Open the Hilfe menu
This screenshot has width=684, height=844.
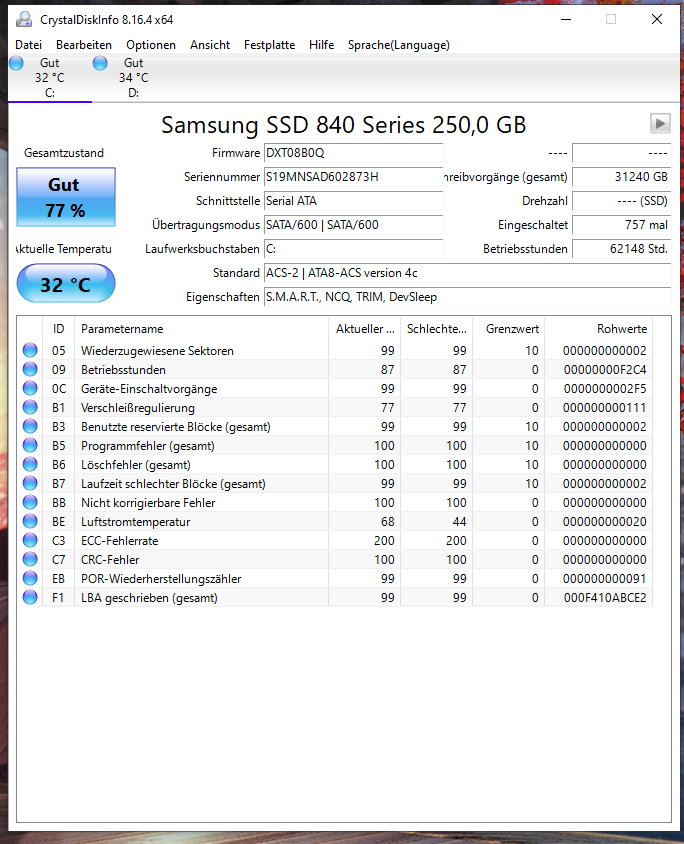tap(321, 45)
